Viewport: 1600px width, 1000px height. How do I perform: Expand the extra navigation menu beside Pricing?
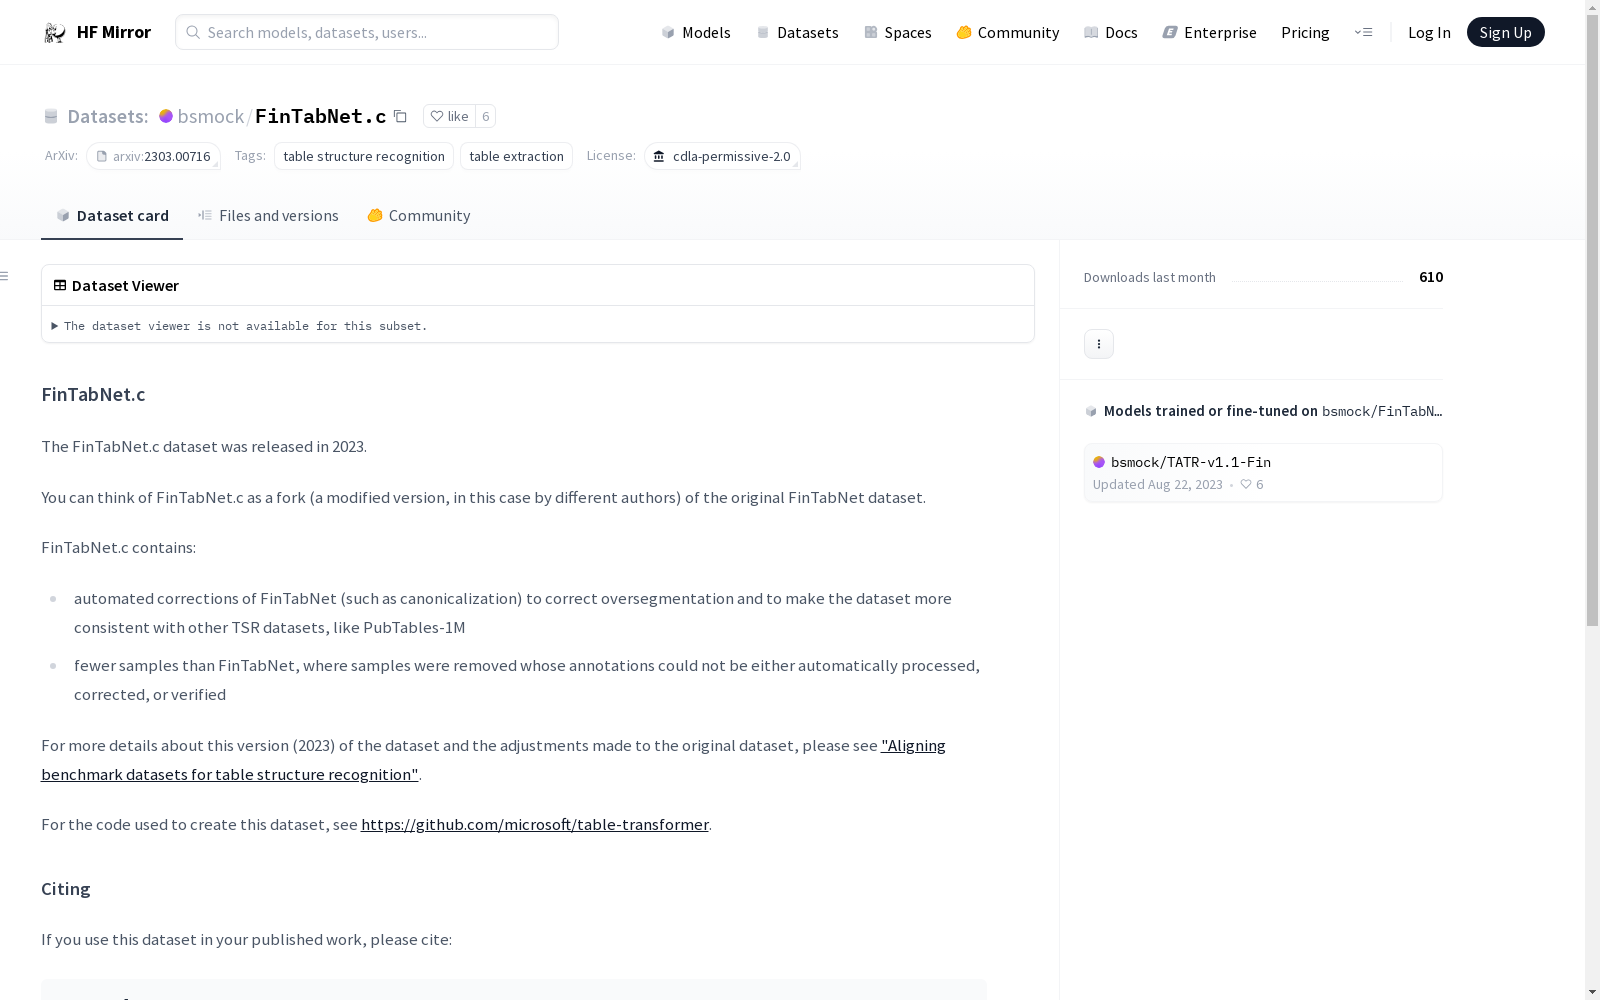coord(1363,32)
